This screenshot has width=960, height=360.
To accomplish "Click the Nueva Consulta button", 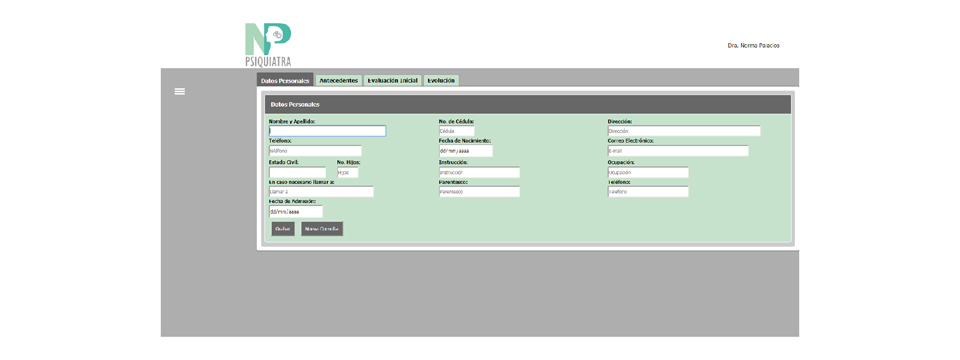I will (322, 229).
